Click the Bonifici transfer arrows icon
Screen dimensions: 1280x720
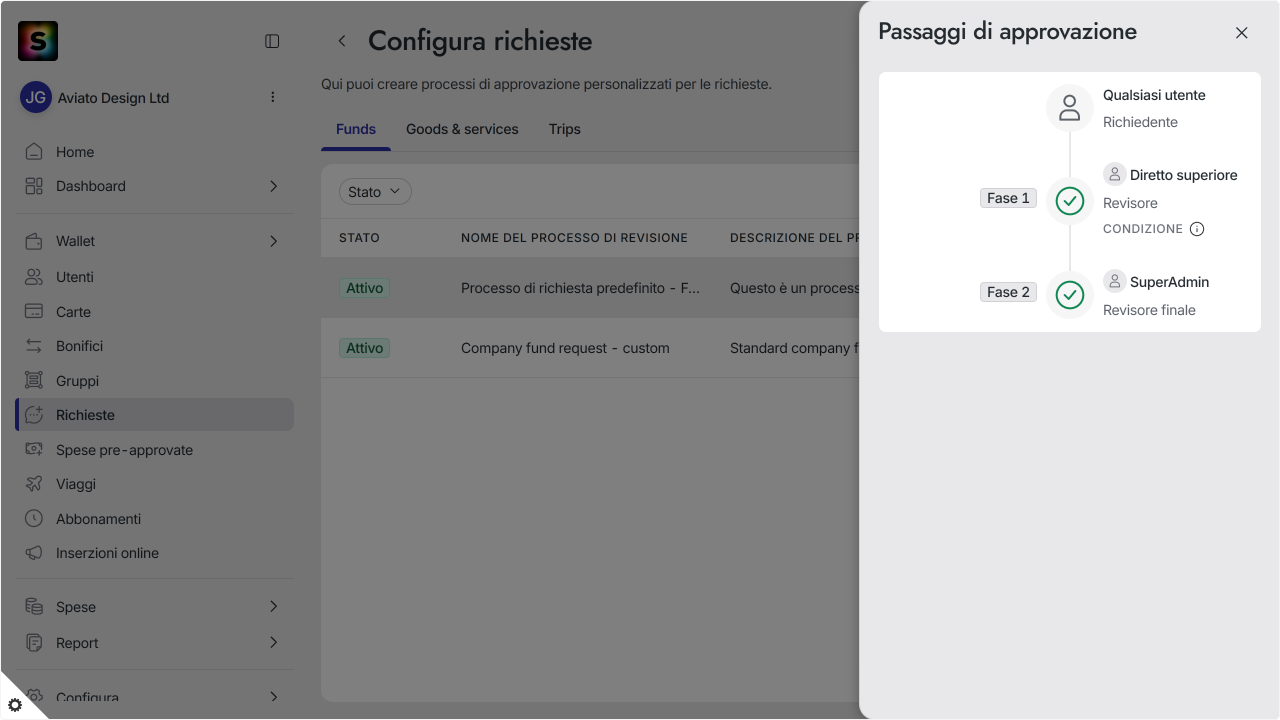tap(34, 346)
